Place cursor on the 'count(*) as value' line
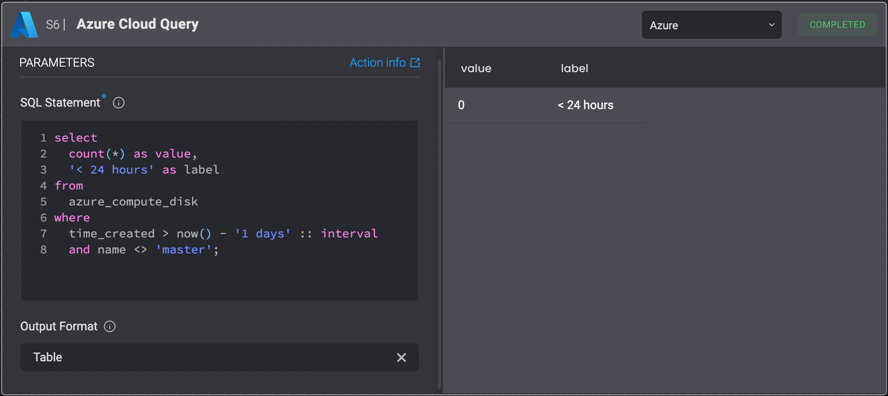The width and height of the screenshot is (888, 396). (133, 154)
